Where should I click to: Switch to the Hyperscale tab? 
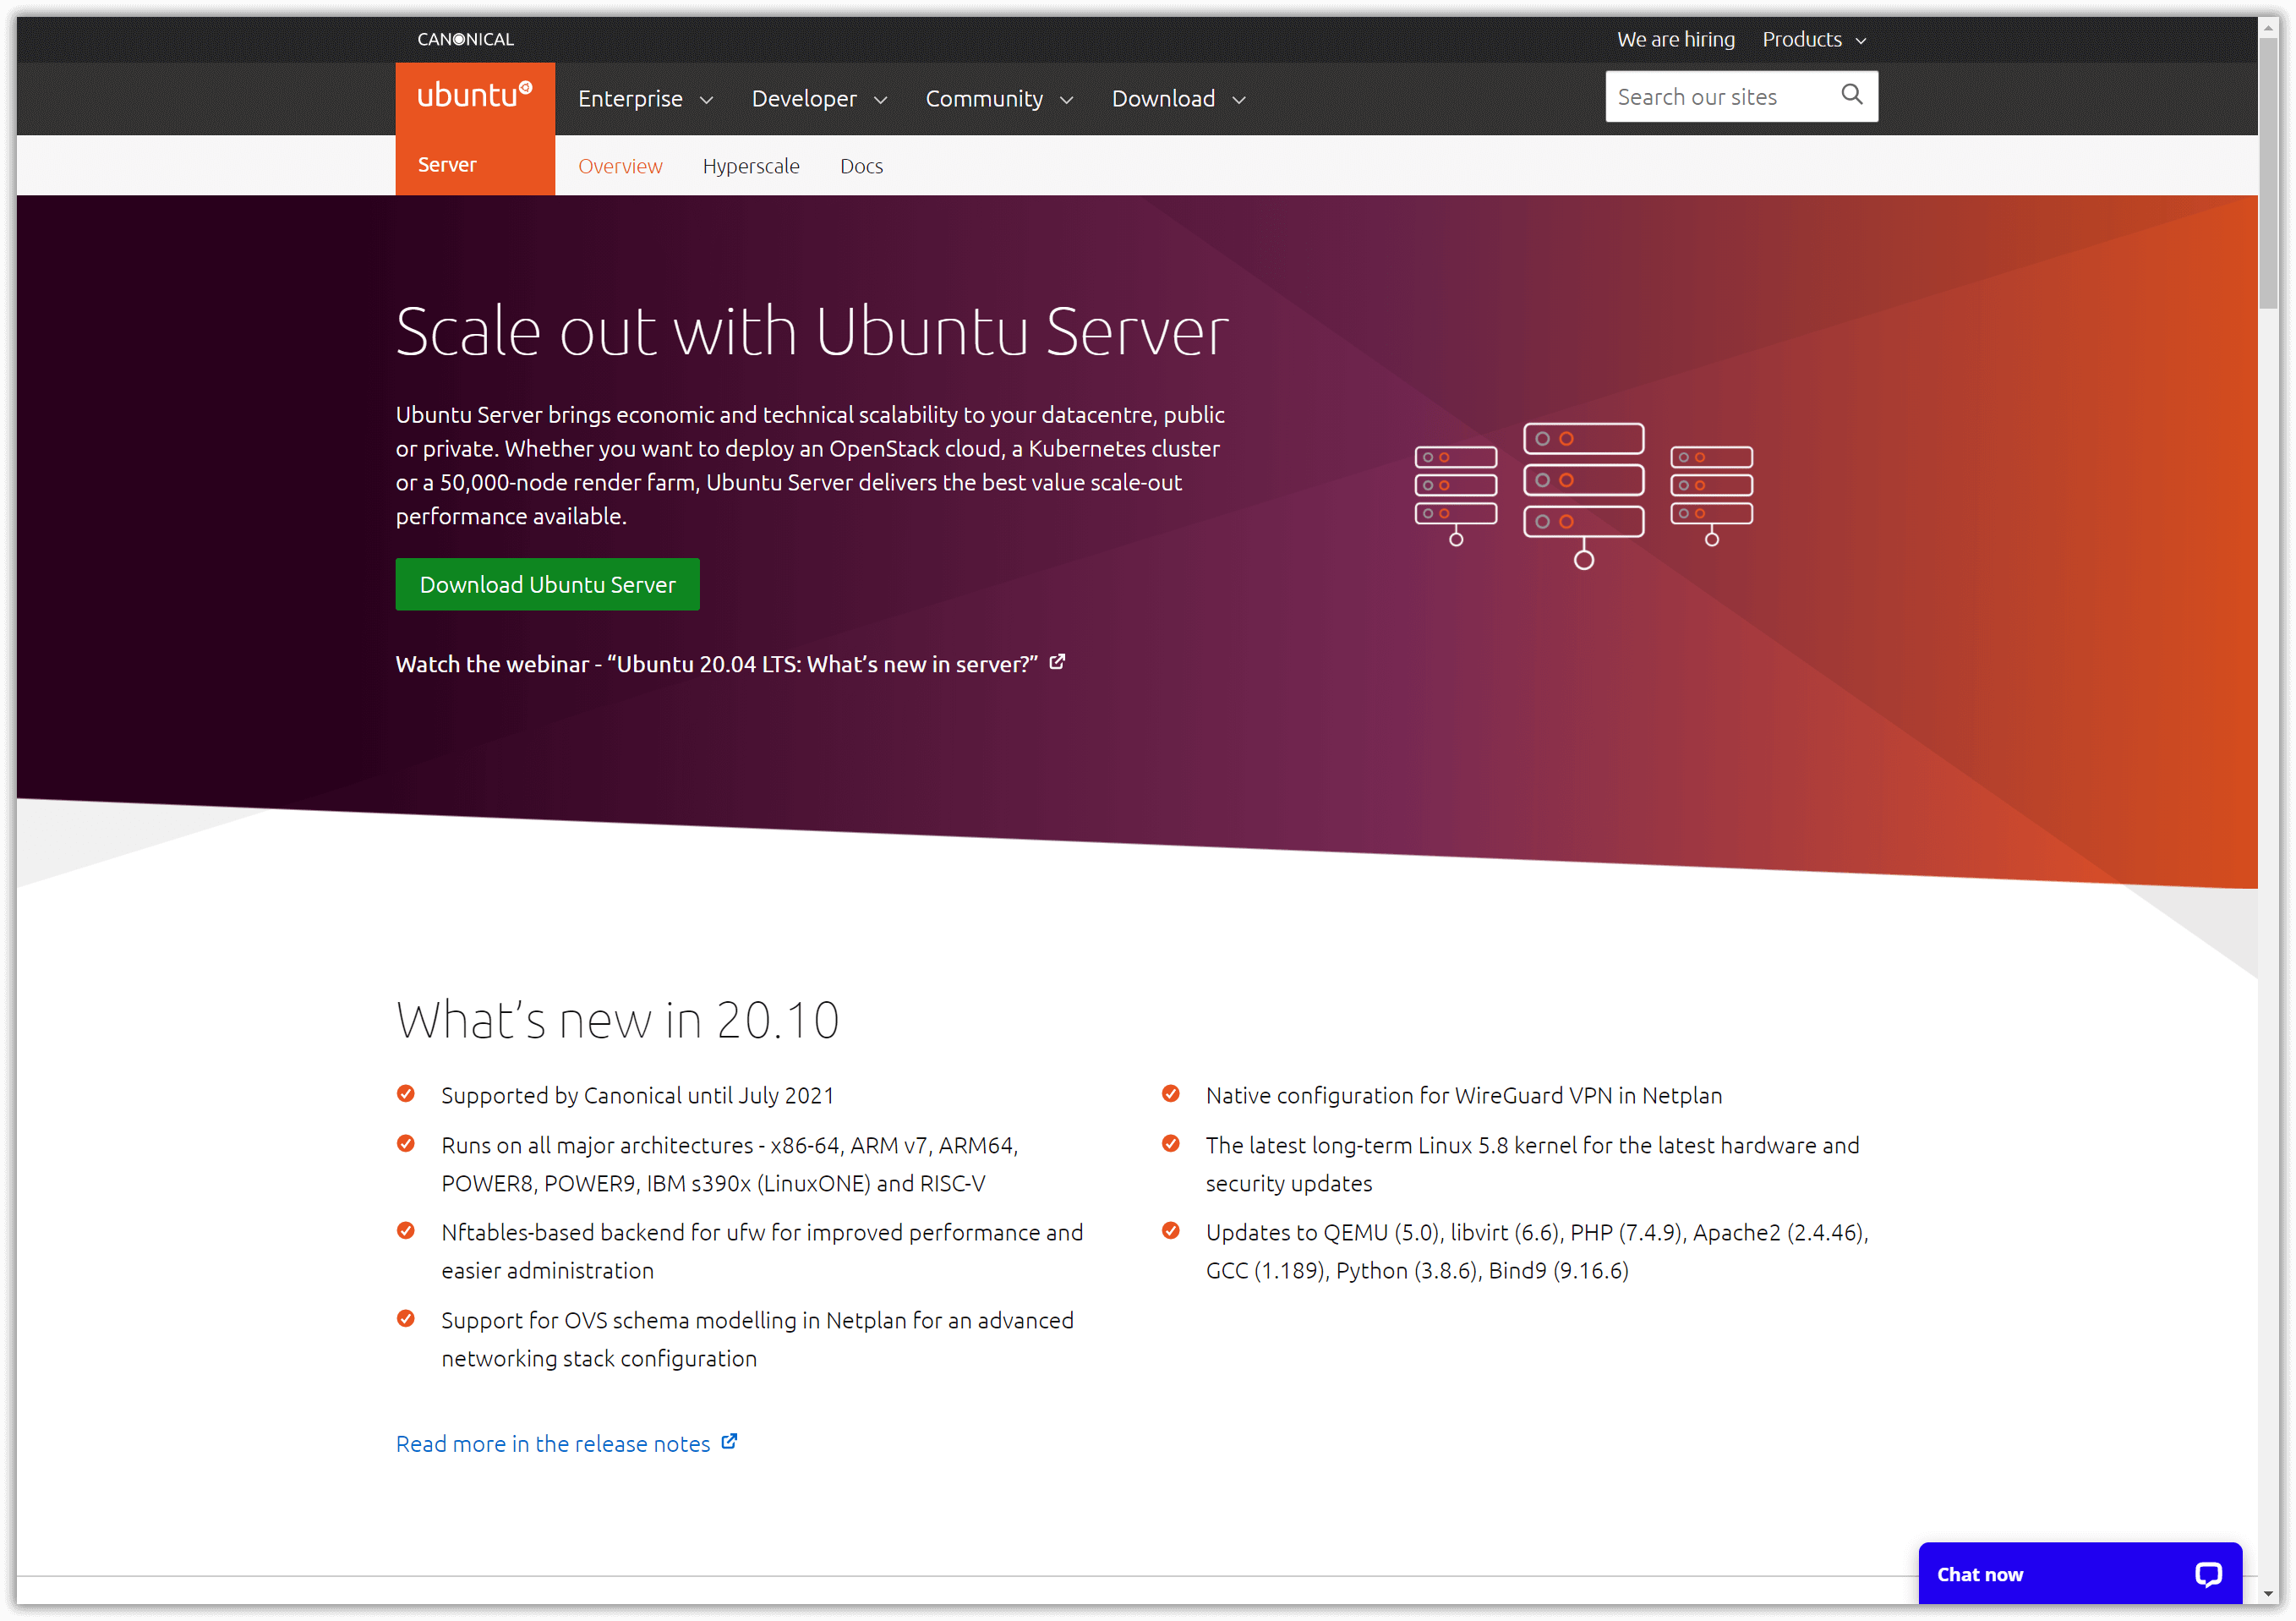coord(751,166)
